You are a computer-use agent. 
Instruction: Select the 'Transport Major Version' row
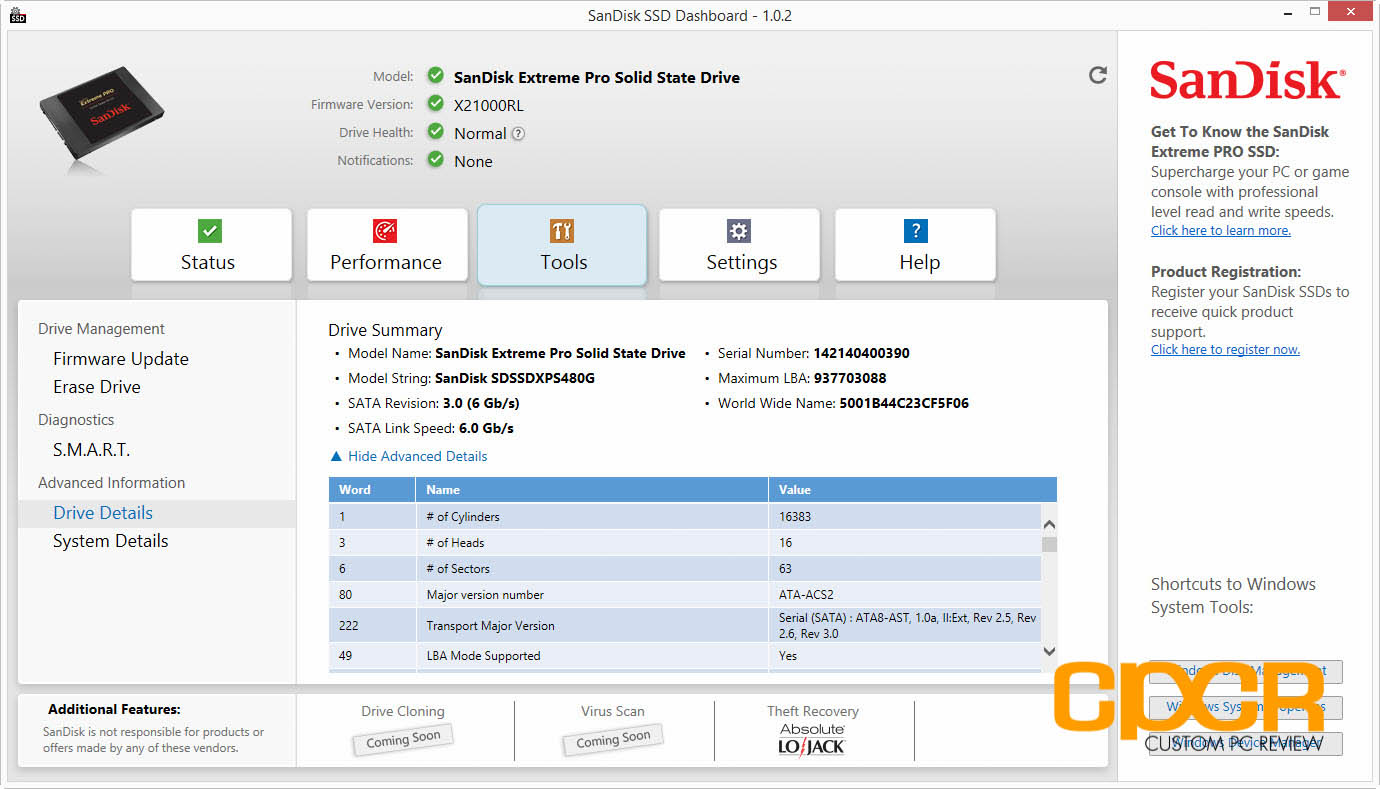tap(685, 626)
